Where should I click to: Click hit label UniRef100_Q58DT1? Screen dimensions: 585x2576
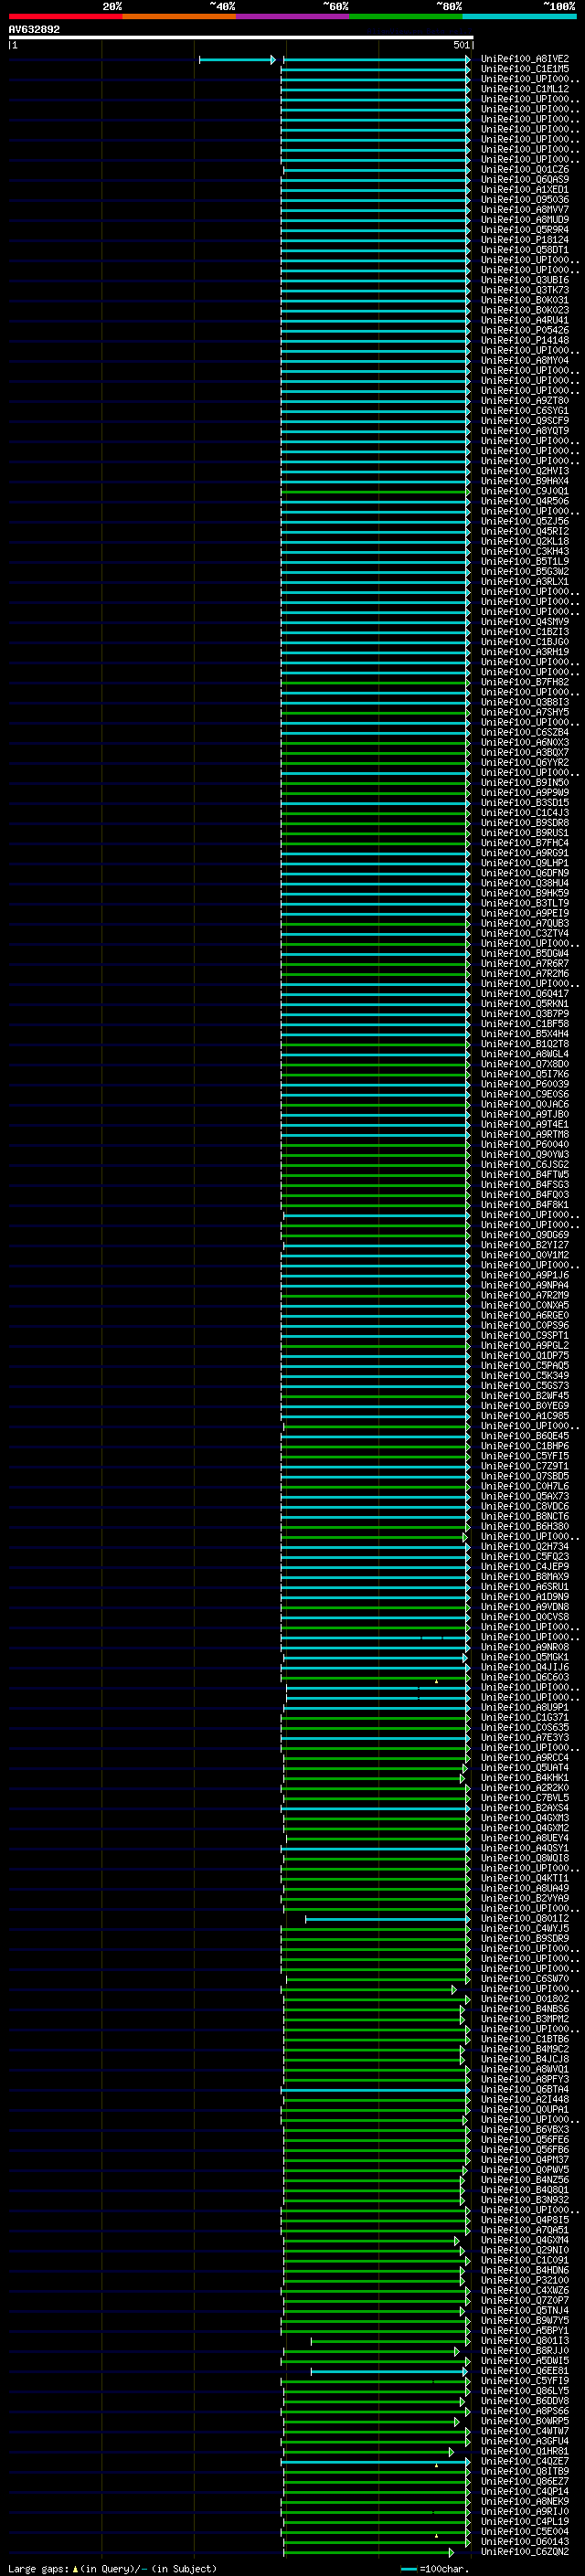tap(525, 250)
